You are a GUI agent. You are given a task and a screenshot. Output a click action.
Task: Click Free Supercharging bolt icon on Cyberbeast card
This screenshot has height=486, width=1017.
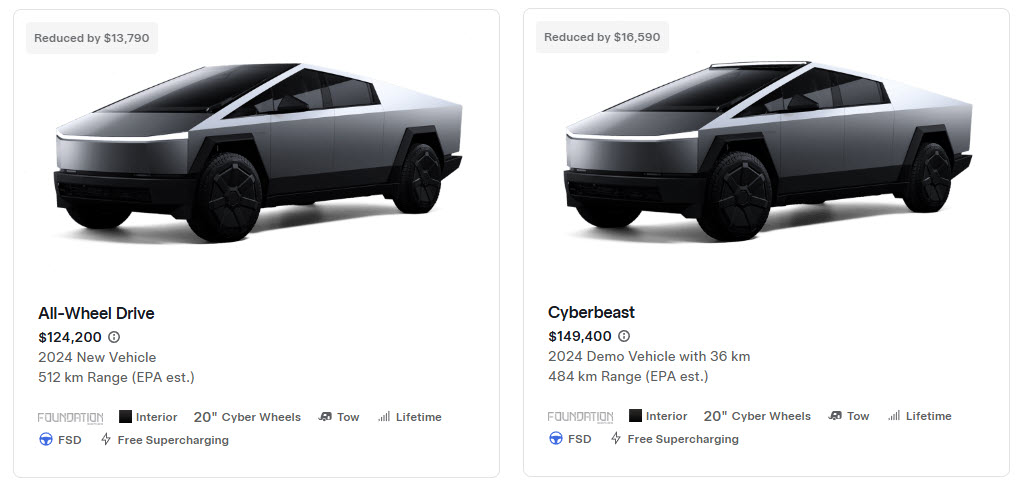pos(616,439)
